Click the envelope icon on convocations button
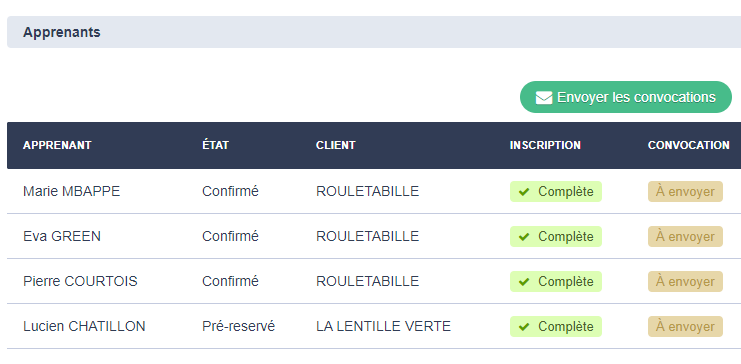 (543, 98)
